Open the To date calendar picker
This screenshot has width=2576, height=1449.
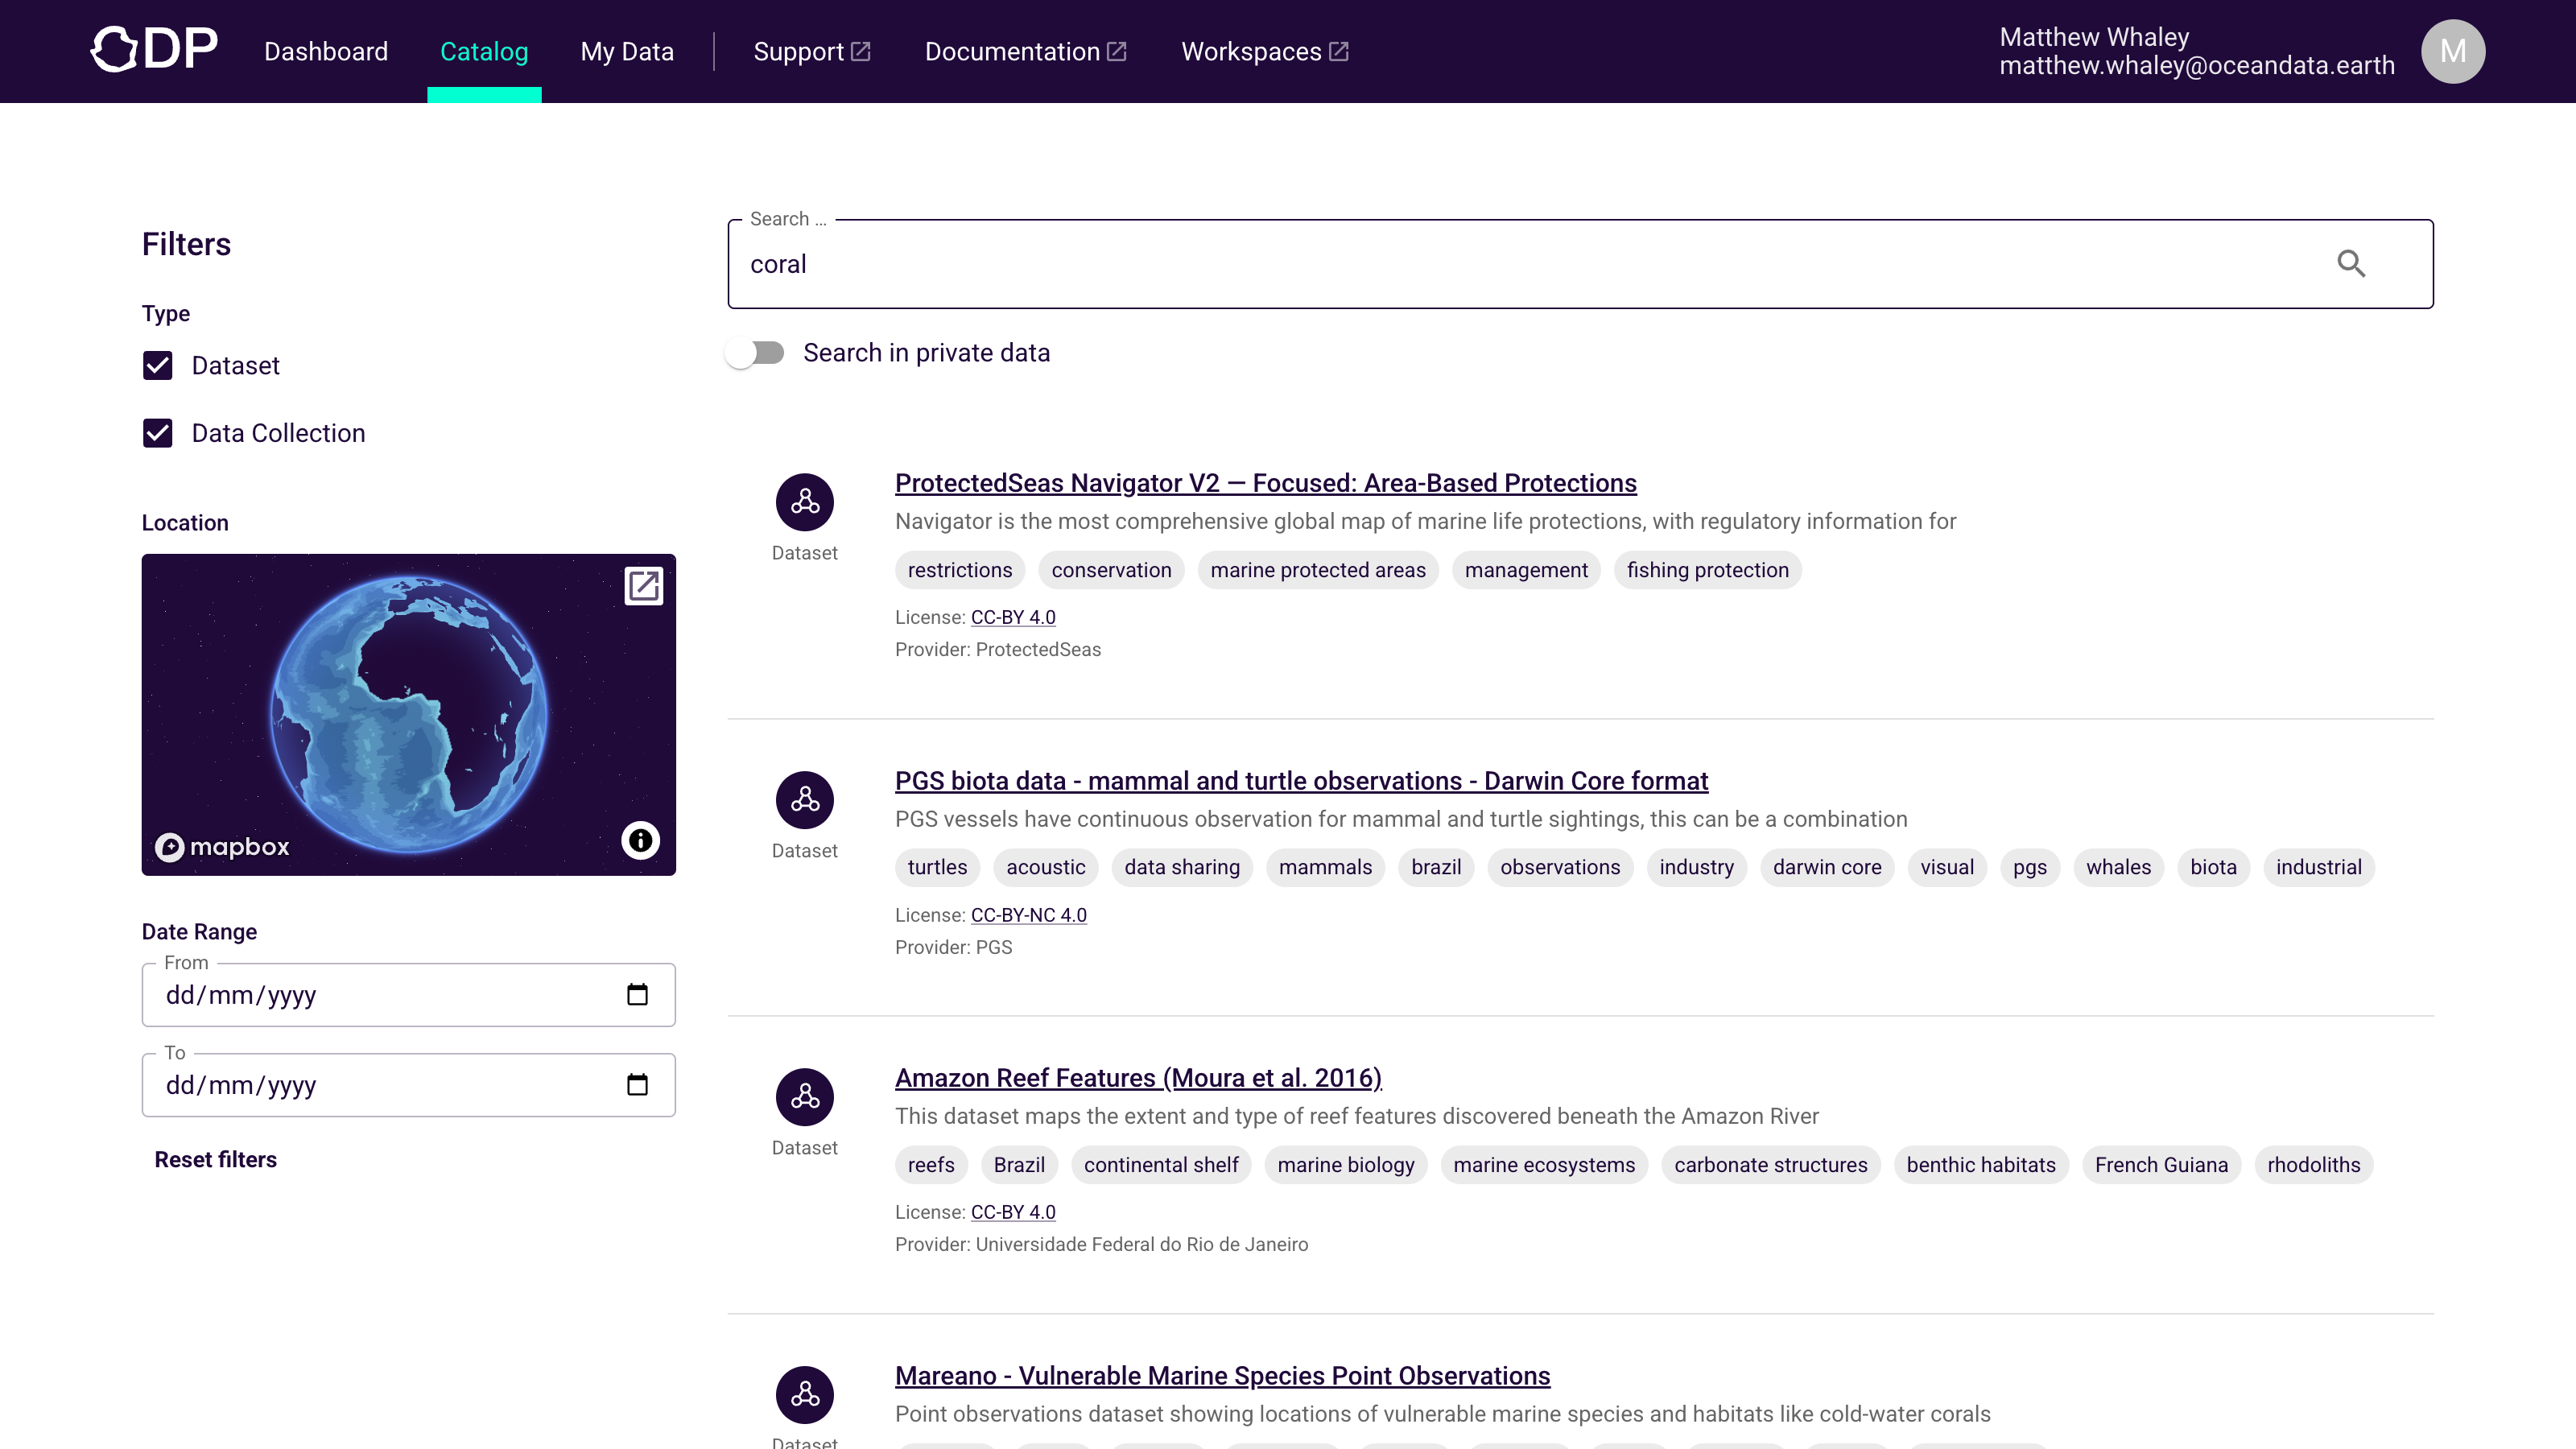point(639,1085)
